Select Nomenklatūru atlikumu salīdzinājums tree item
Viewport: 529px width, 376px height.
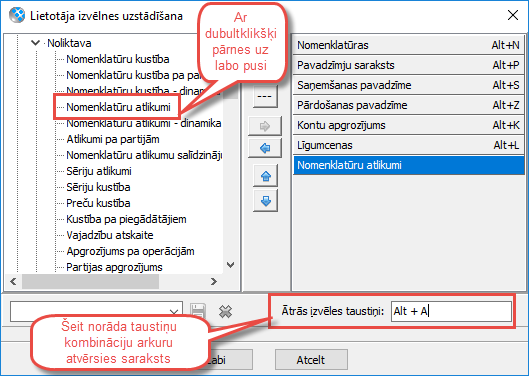[144, 155]
